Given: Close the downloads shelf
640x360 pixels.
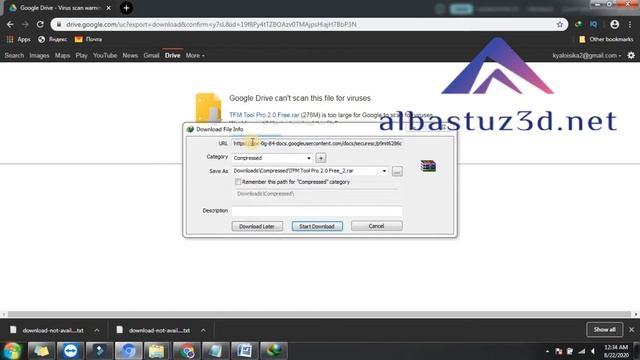Looking at the screenshot, I should (x=631, y=329).
